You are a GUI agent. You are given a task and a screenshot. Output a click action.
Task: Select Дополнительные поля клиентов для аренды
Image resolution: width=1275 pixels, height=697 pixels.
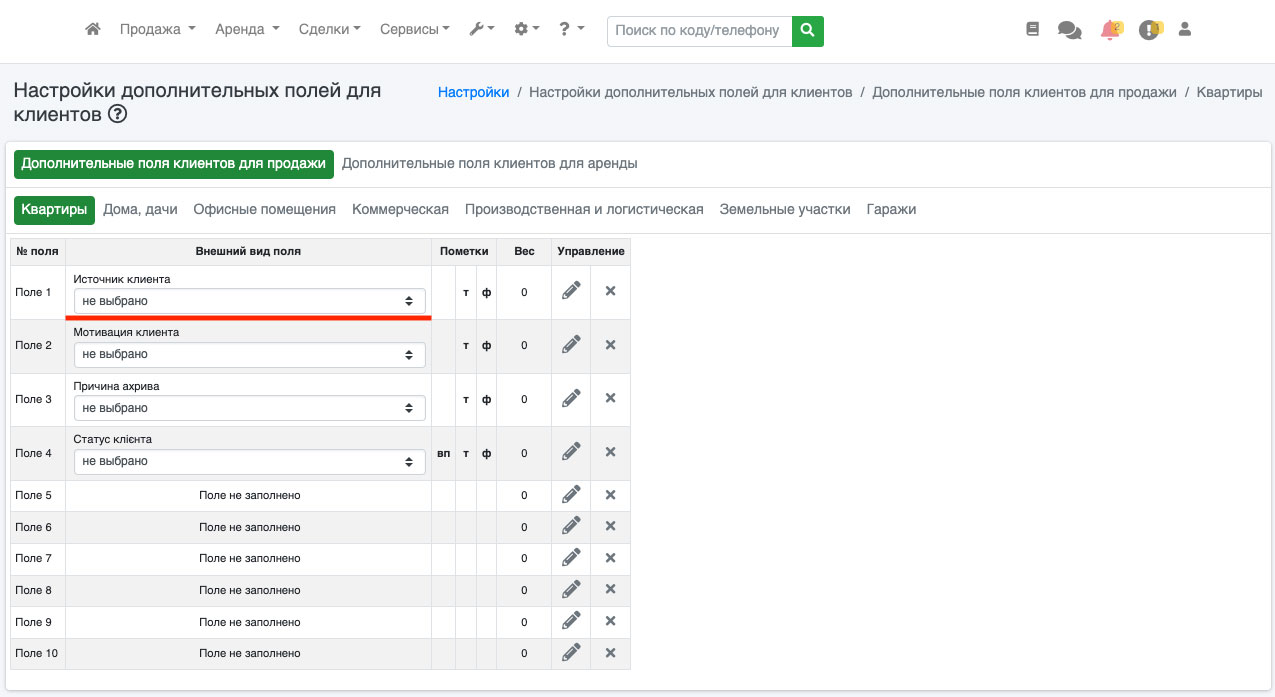489,163
